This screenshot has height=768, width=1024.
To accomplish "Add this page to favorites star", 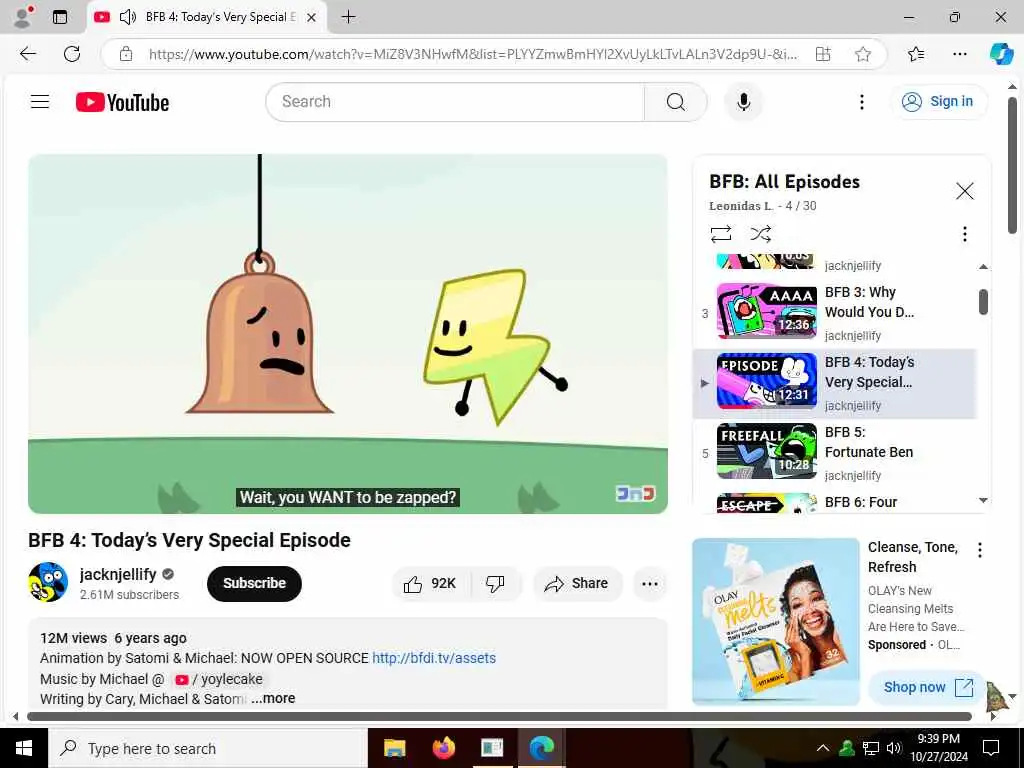I will (863, 54).
